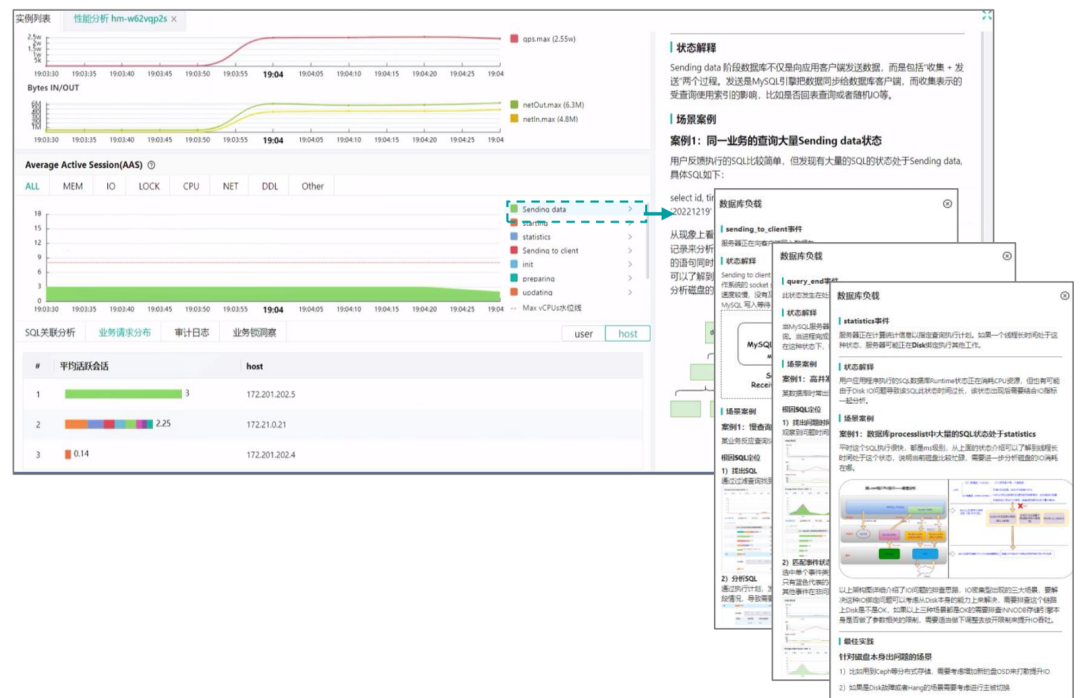1080x698 pixels.
Task: Click the 平均活跃会话 column header
Action: click(84, 366)
